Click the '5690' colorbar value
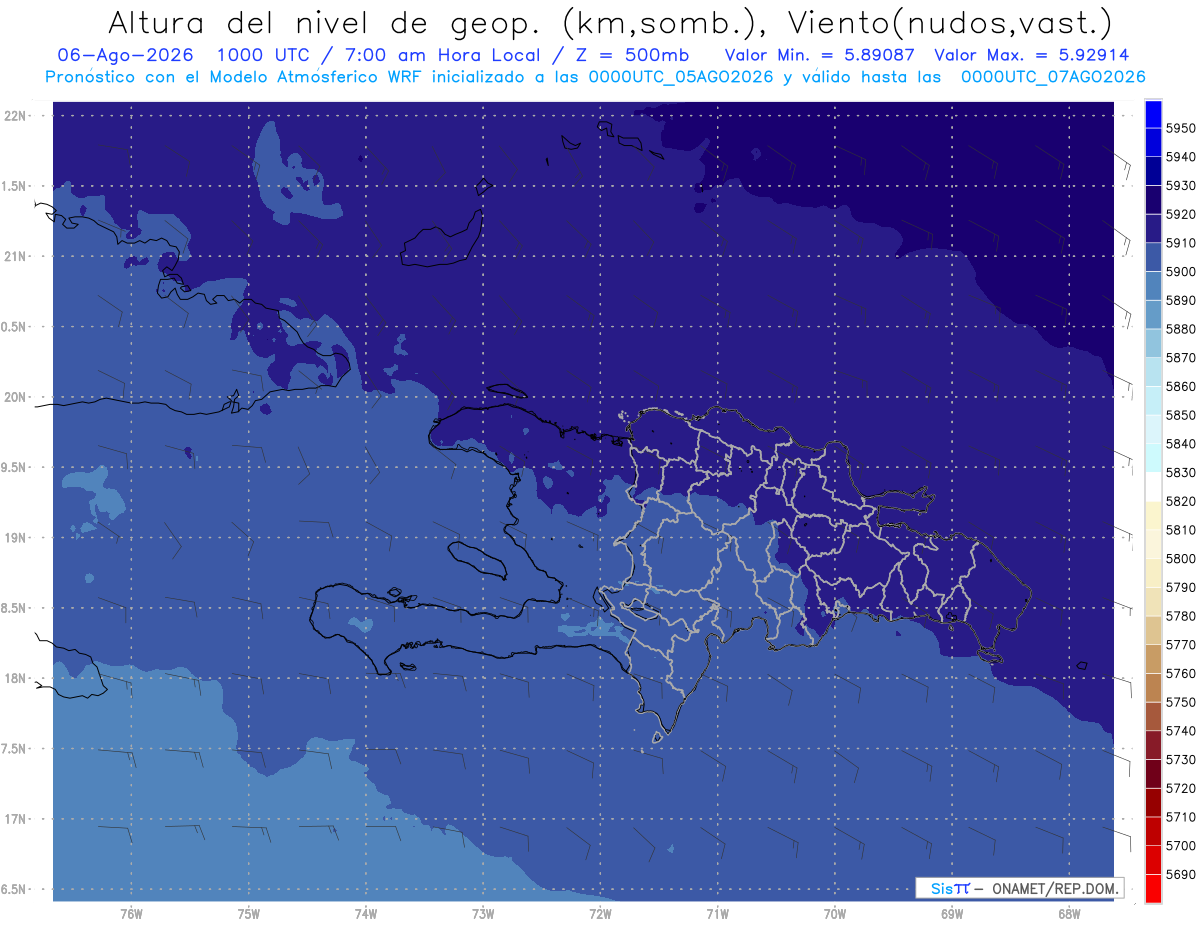This screenshot has height=927, width=1200. (1180, 874)
